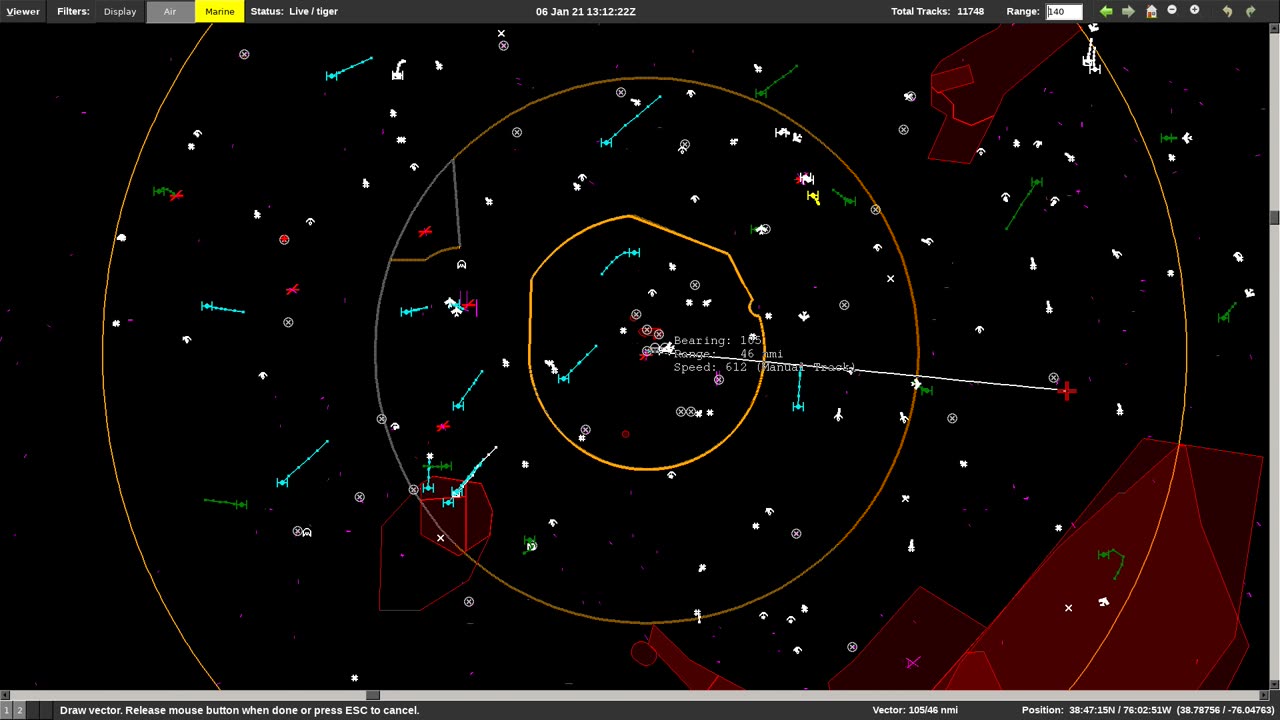
Task: Go to previous view with green left arrow
Action: click(1106, 11)
